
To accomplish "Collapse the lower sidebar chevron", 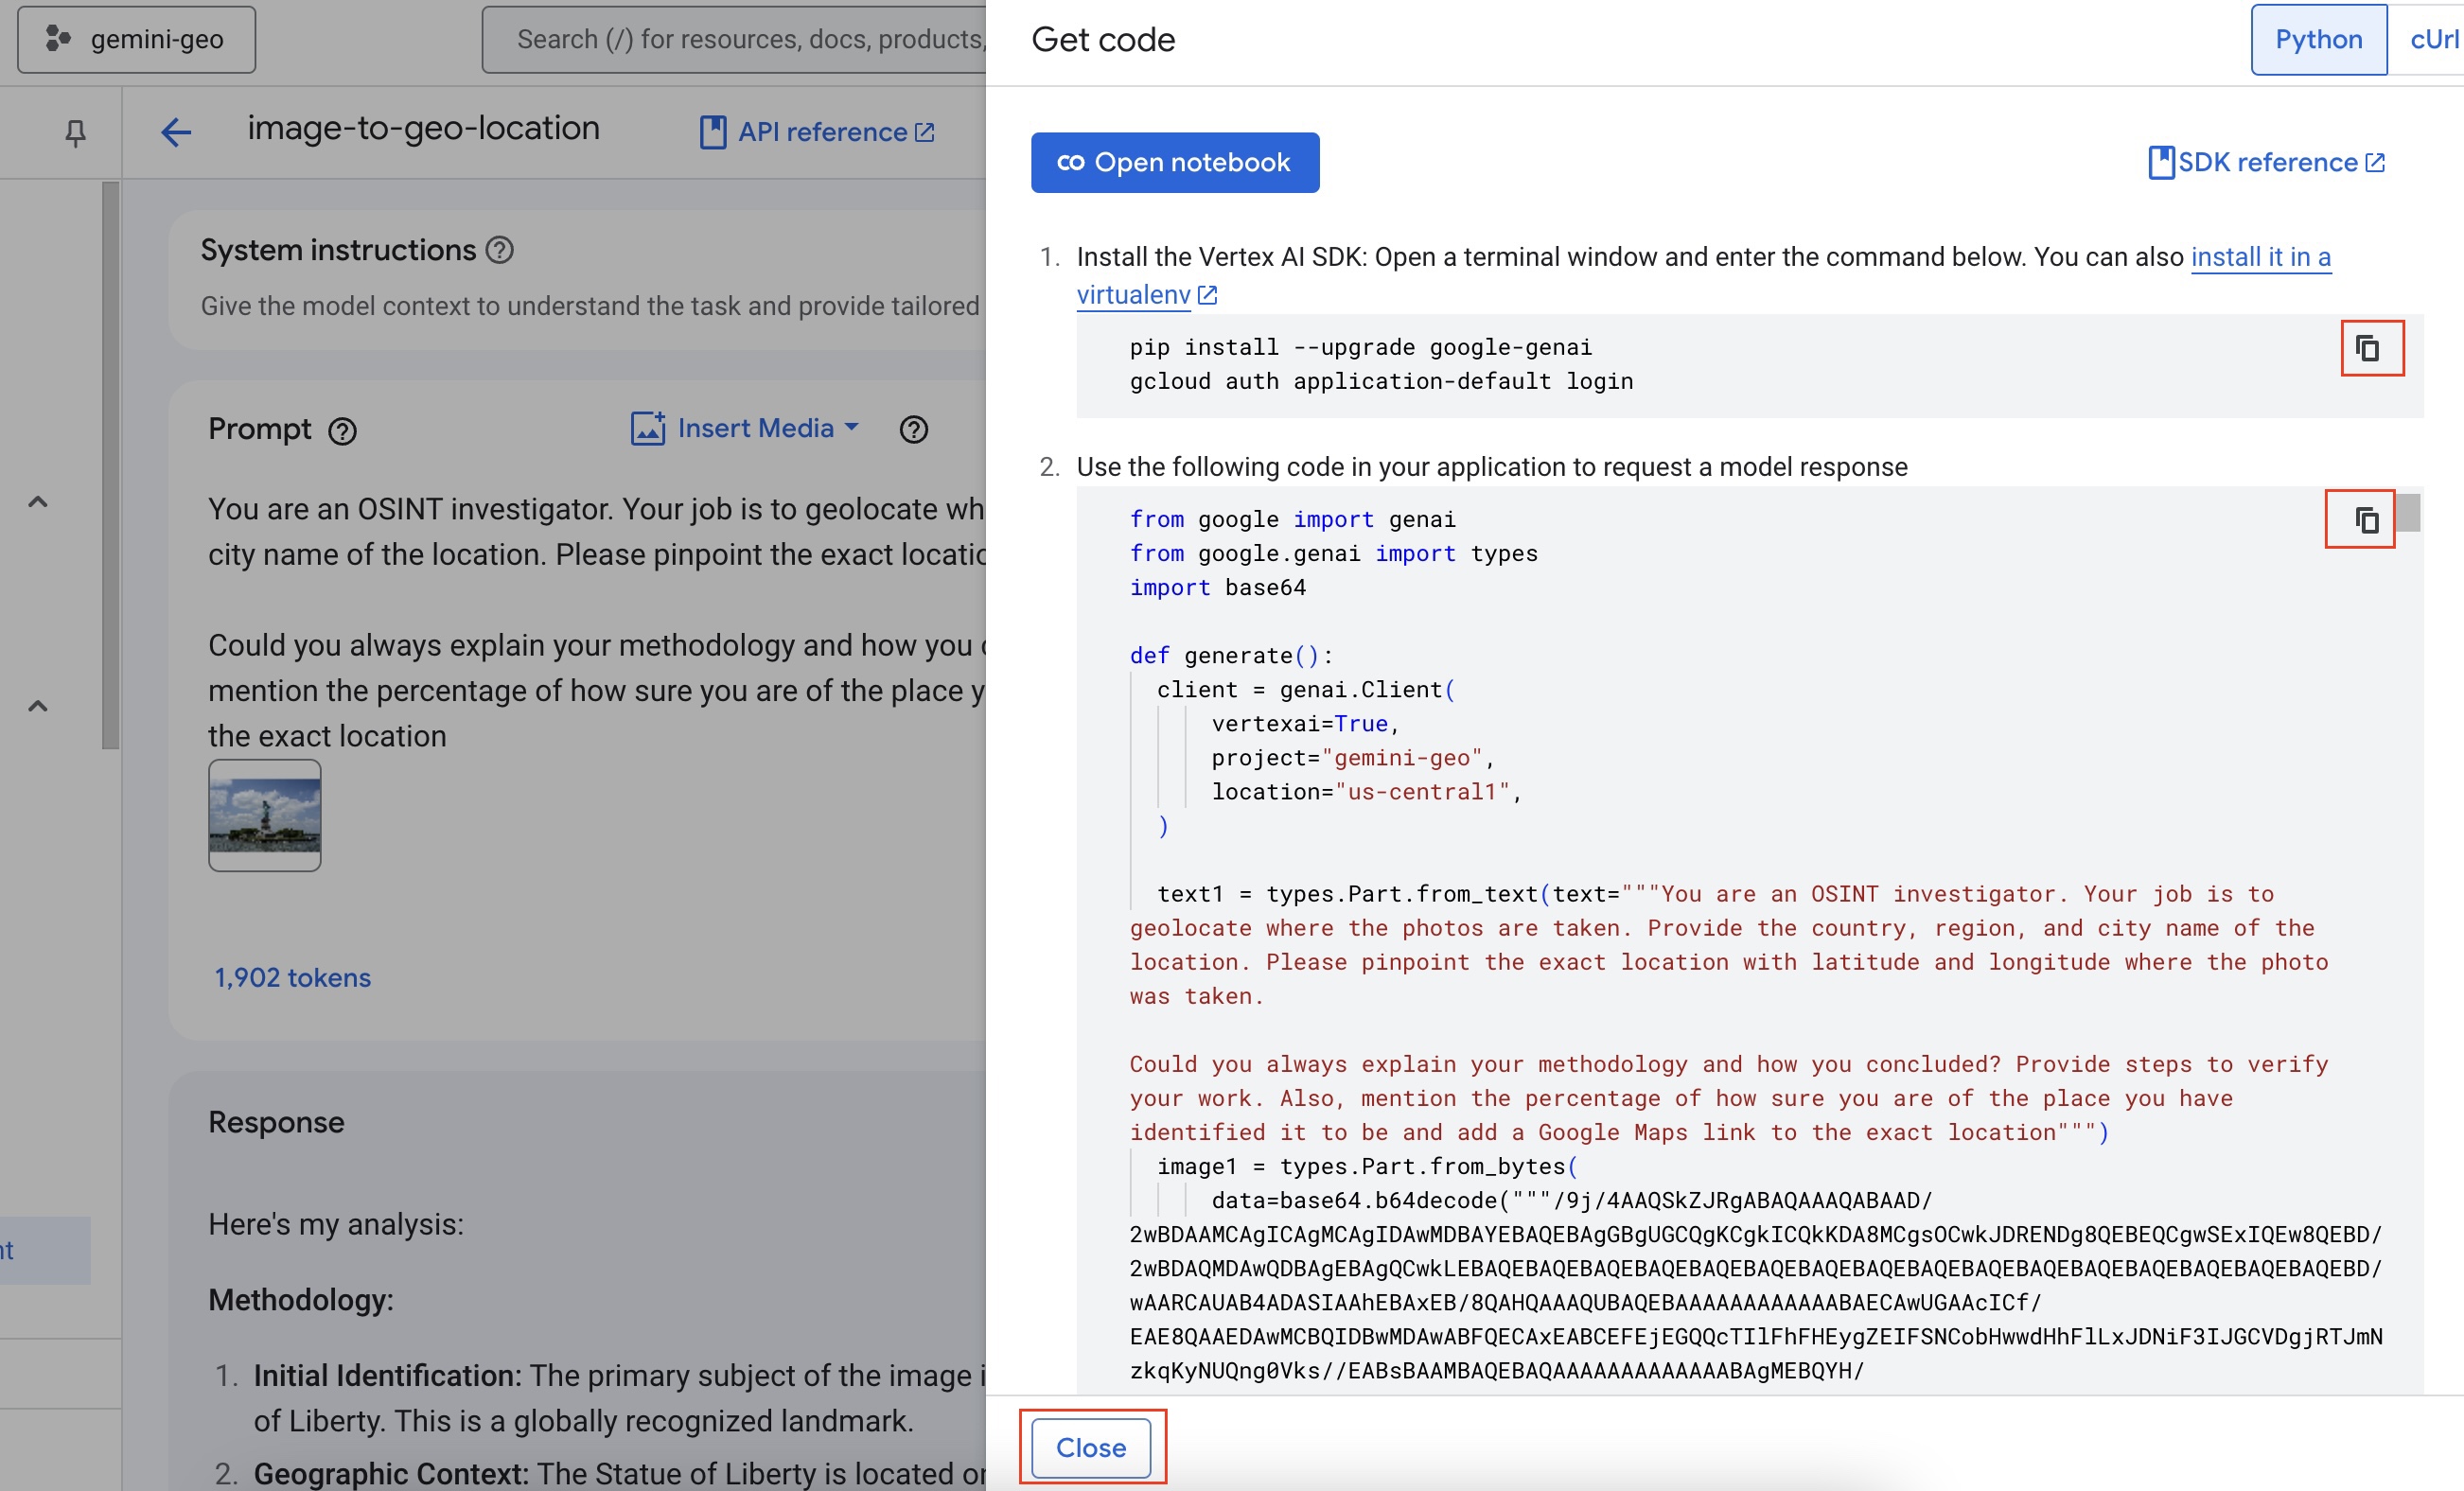I will pos(38,706).
